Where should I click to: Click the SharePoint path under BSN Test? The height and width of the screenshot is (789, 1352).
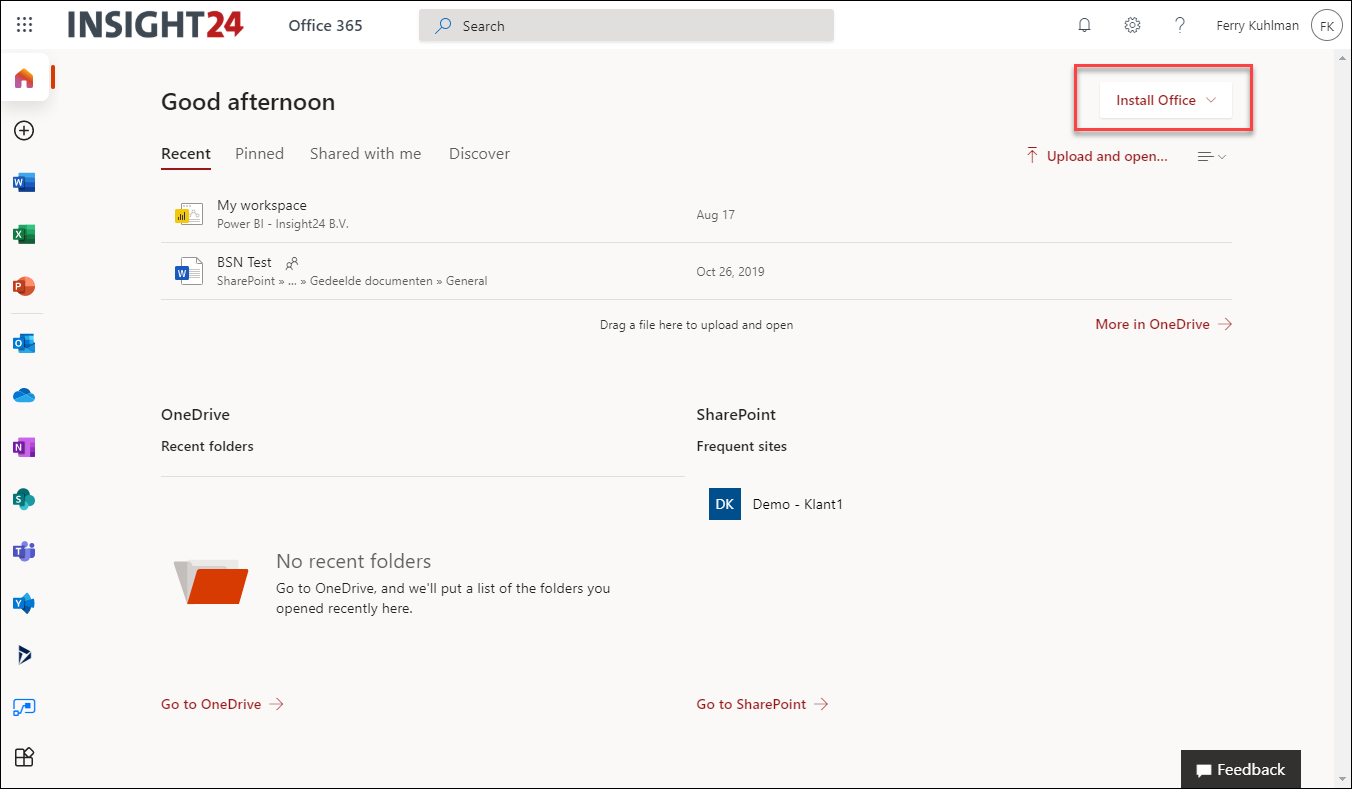352,281
